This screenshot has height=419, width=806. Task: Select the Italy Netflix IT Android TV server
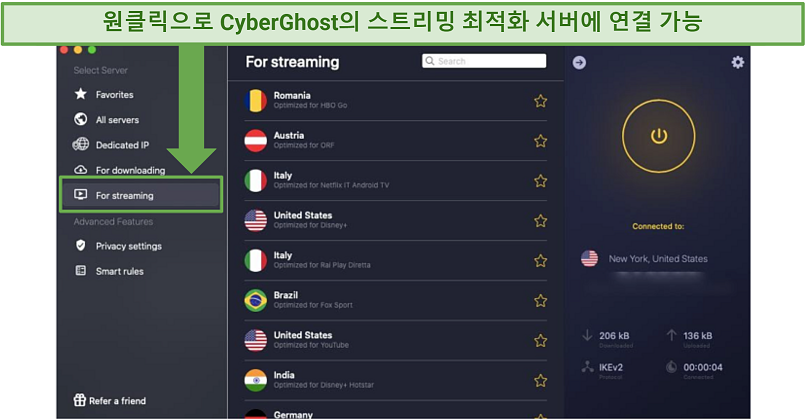pyautogui.click(x=395, y=180)
